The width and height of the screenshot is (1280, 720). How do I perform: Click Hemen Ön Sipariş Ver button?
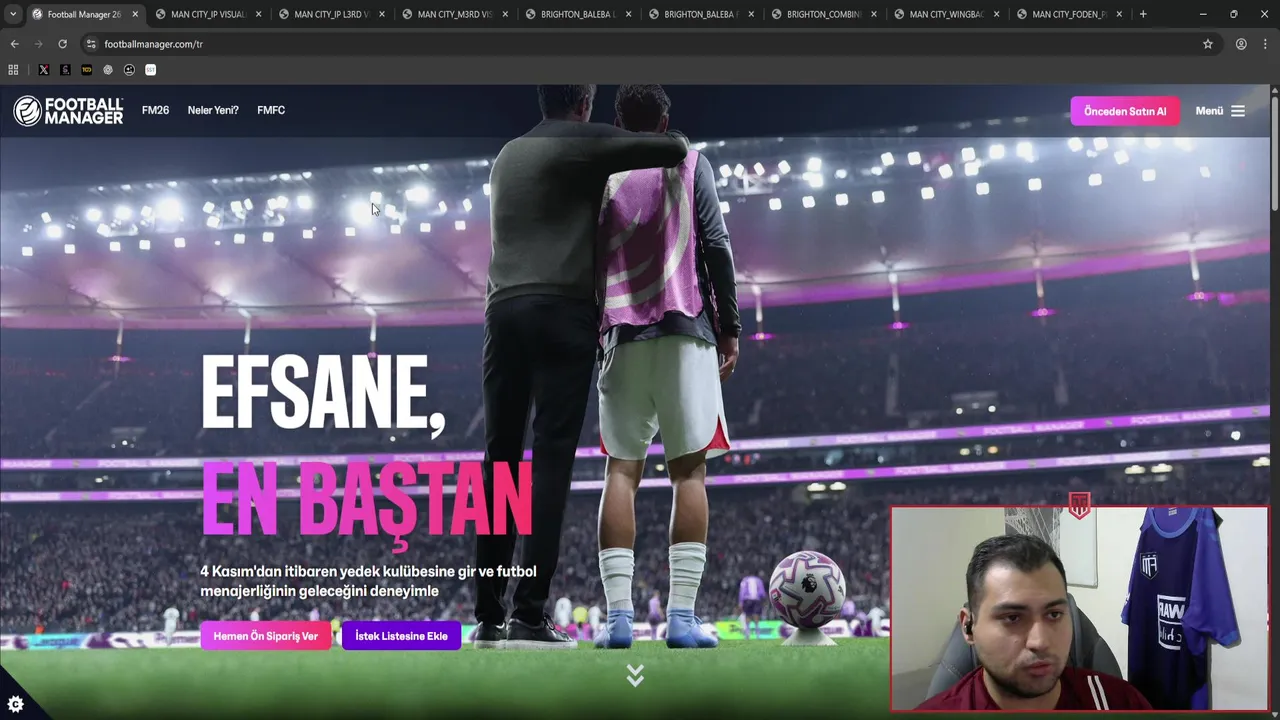265,636
